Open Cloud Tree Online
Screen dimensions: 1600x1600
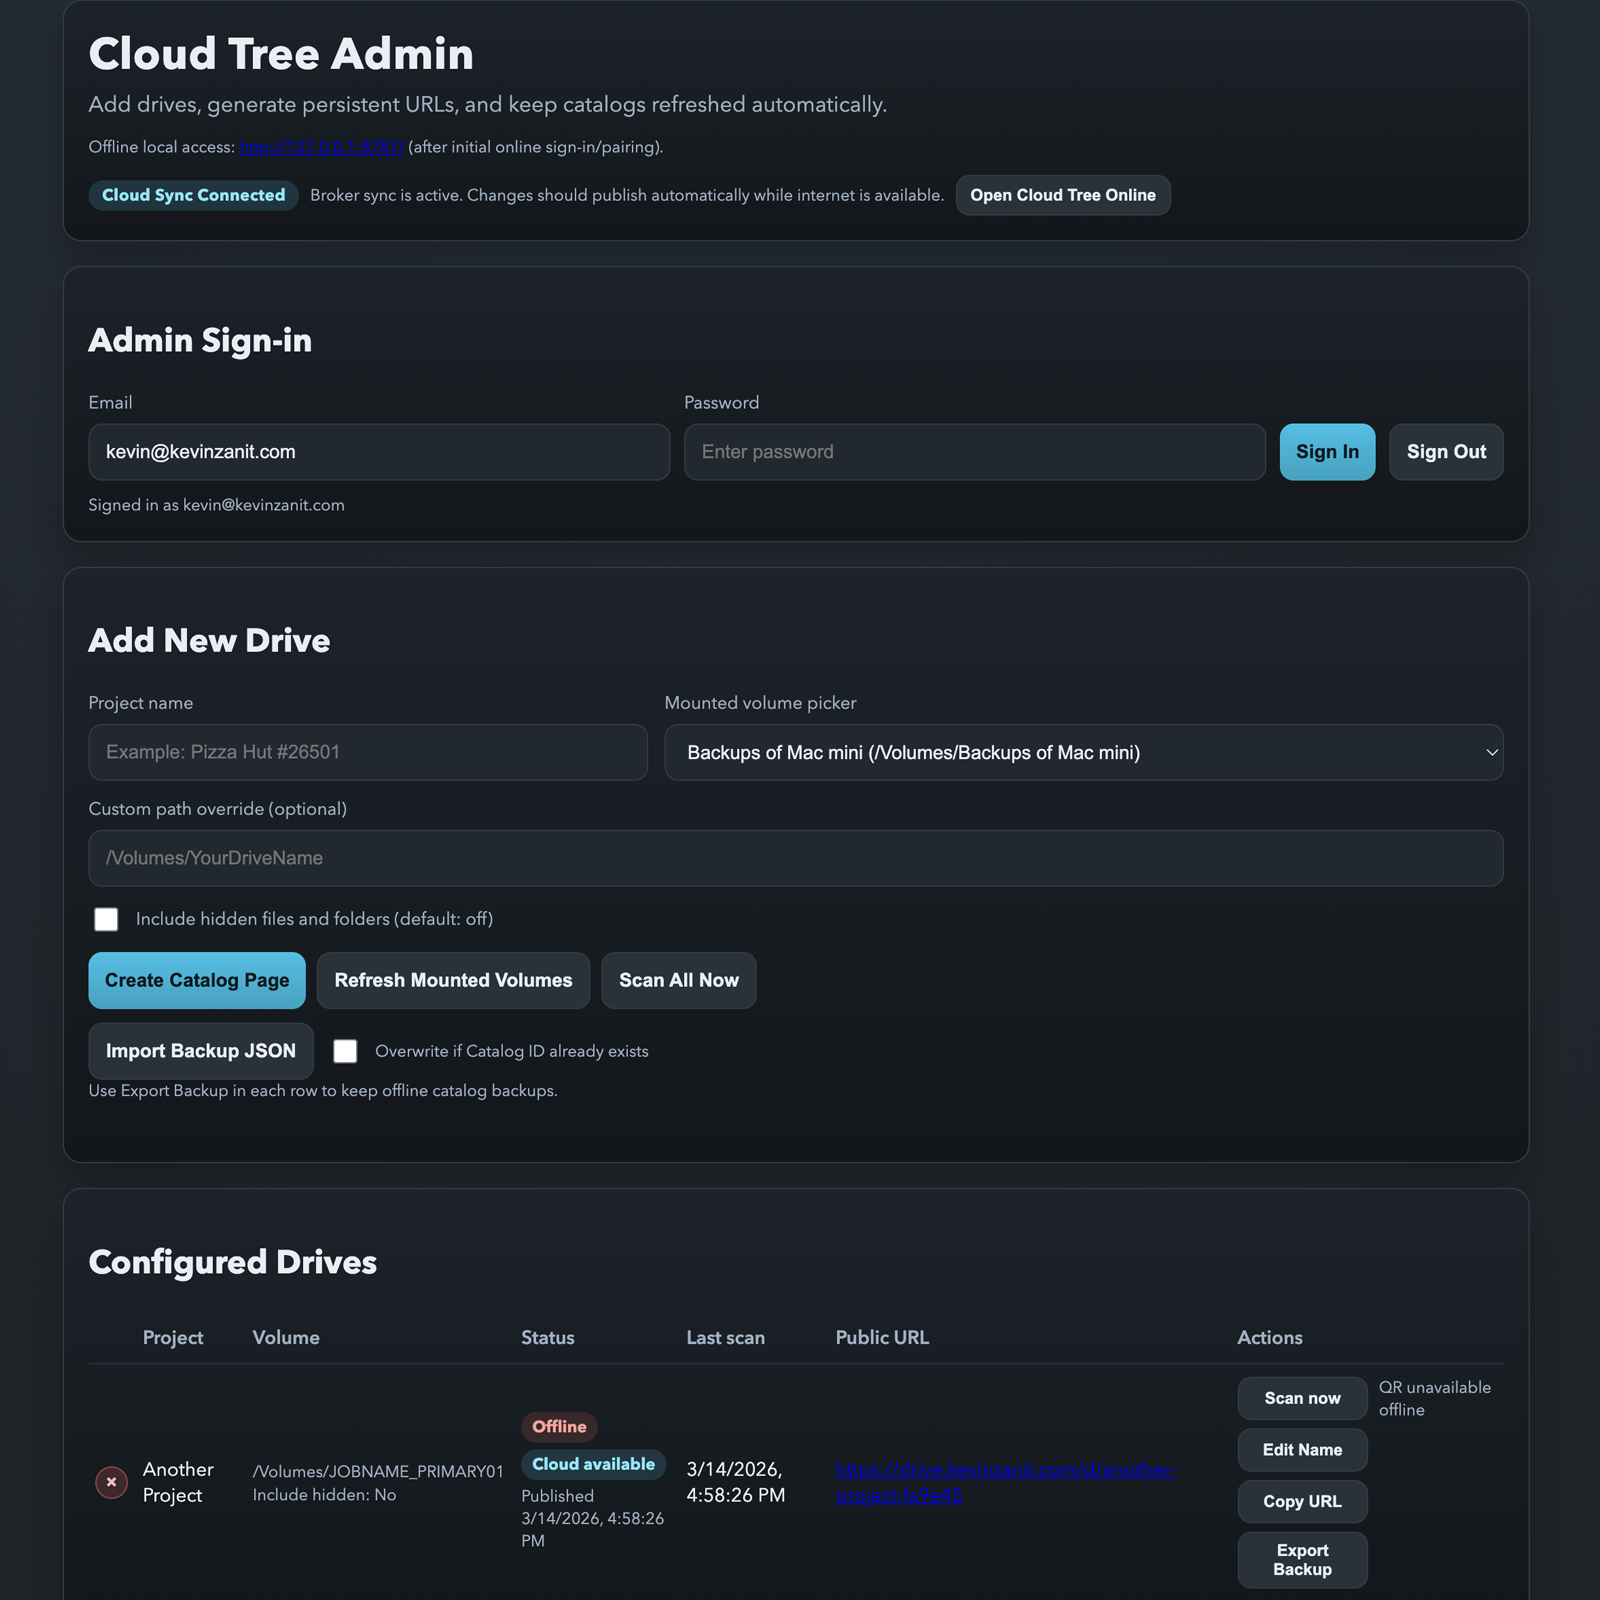tap(1062, 195)
